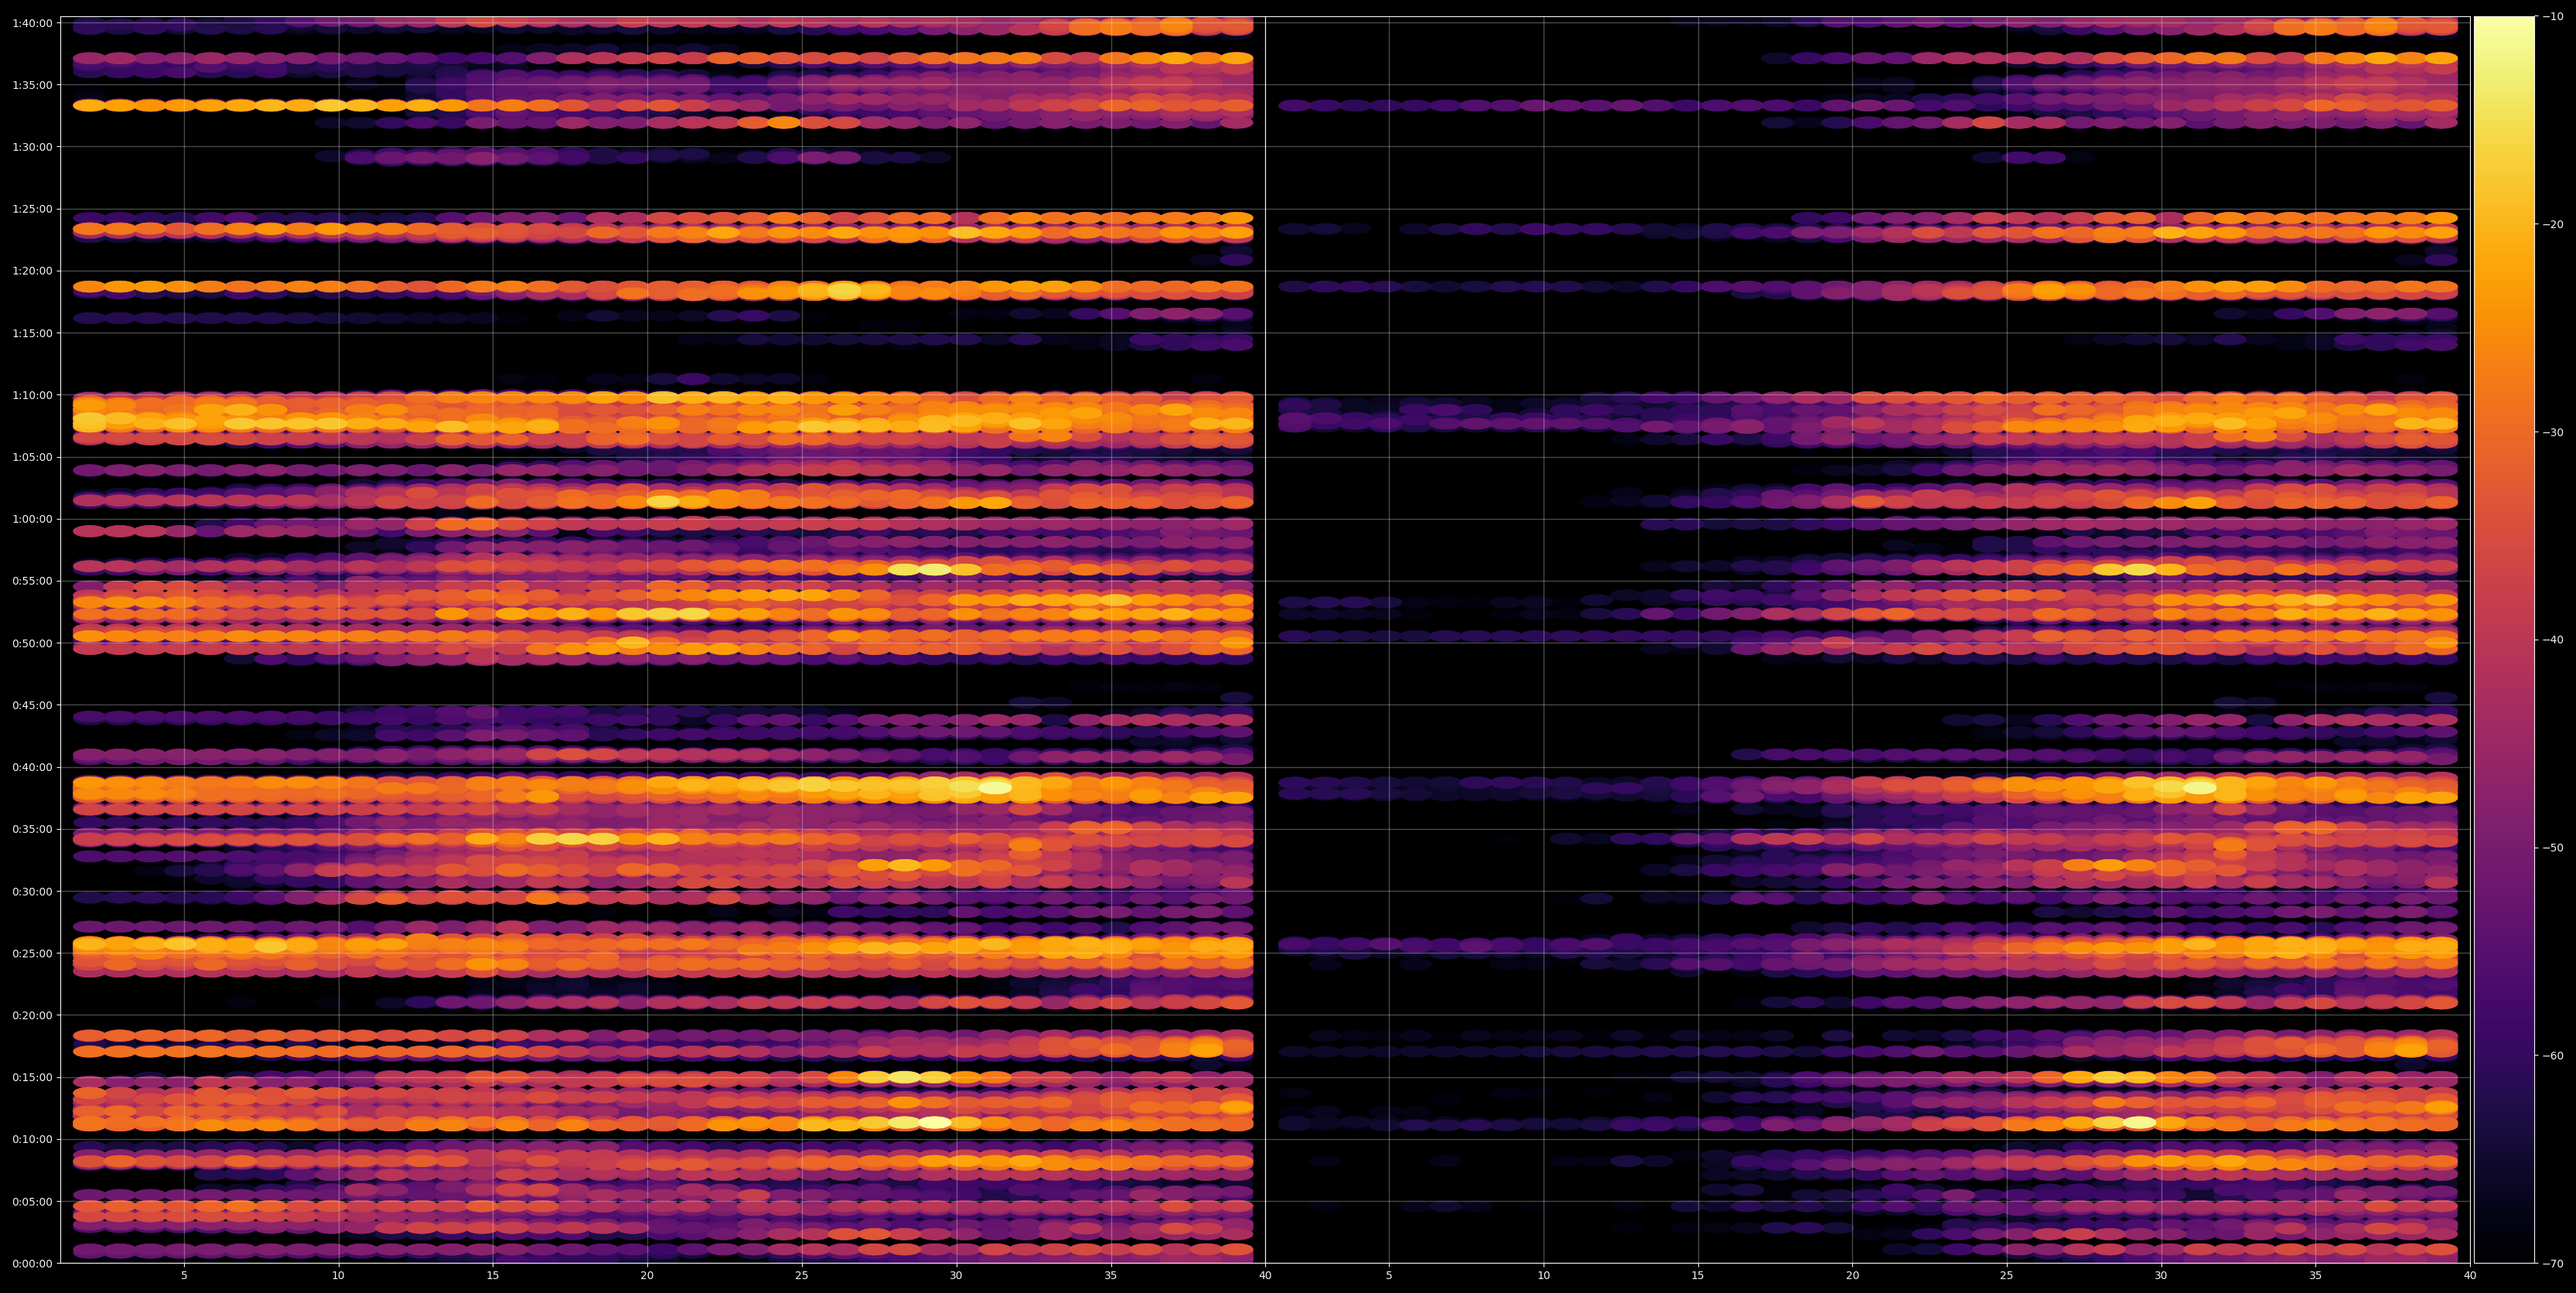Click the −10 colorbar tick label

click(x=2553, y=17)
